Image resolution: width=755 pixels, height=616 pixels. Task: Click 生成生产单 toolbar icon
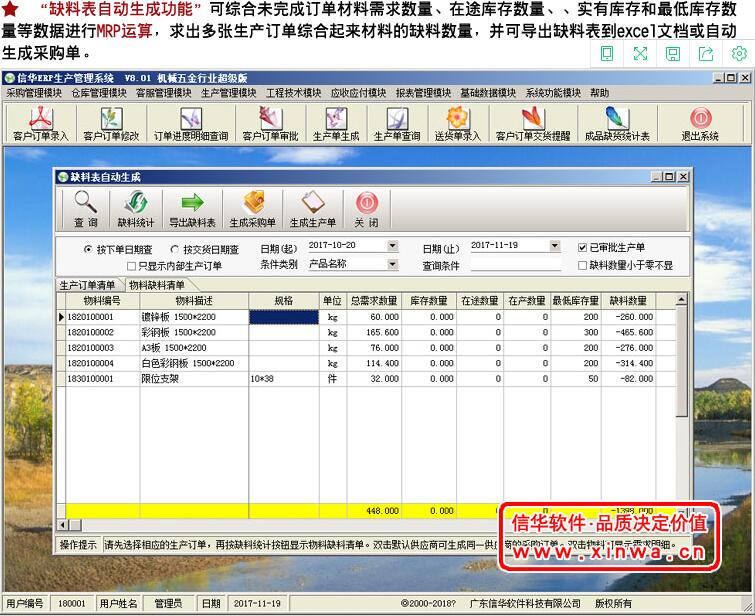[x=312, y=209]
